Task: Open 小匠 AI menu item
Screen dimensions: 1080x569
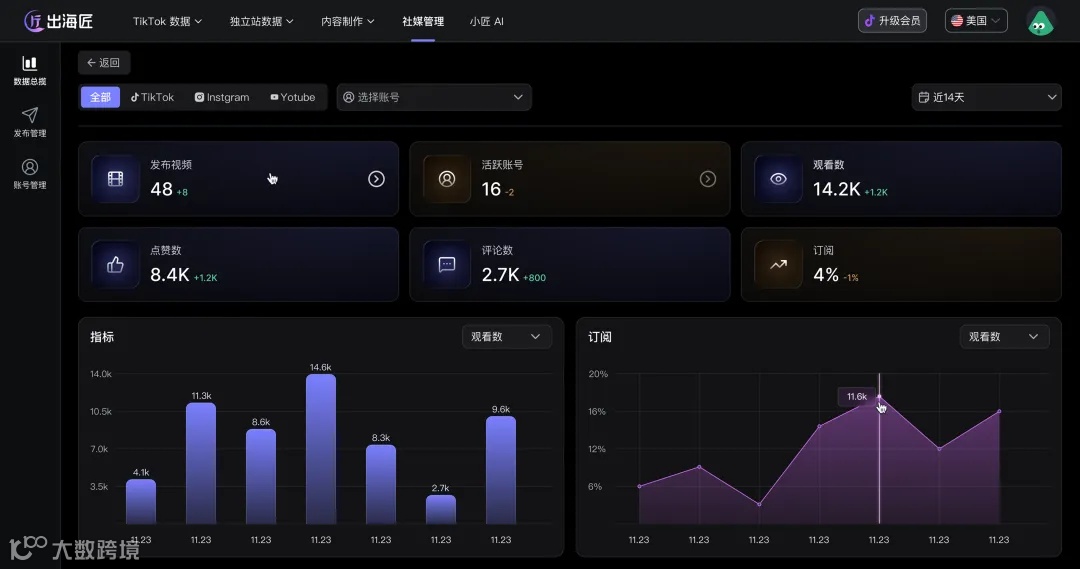Action: pos(486,21)
